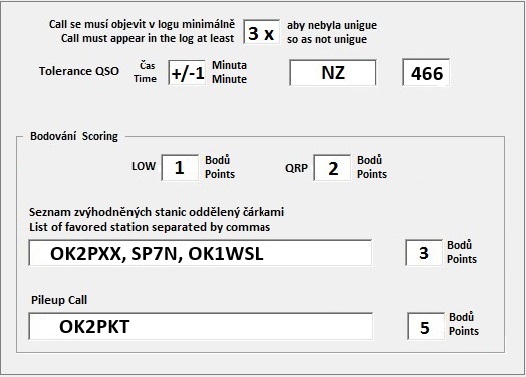Screen dimensions: 526x377
Task: Click the NZ input field
Action: 333,72
